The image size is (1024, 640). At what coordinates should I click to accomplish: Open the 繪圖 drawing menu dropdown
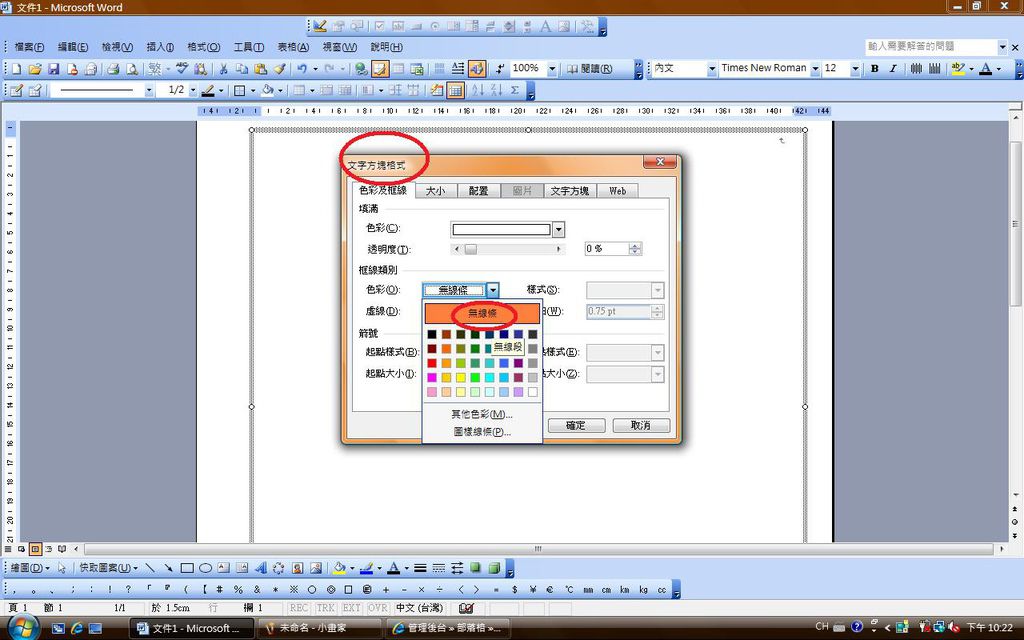point(29,568)
